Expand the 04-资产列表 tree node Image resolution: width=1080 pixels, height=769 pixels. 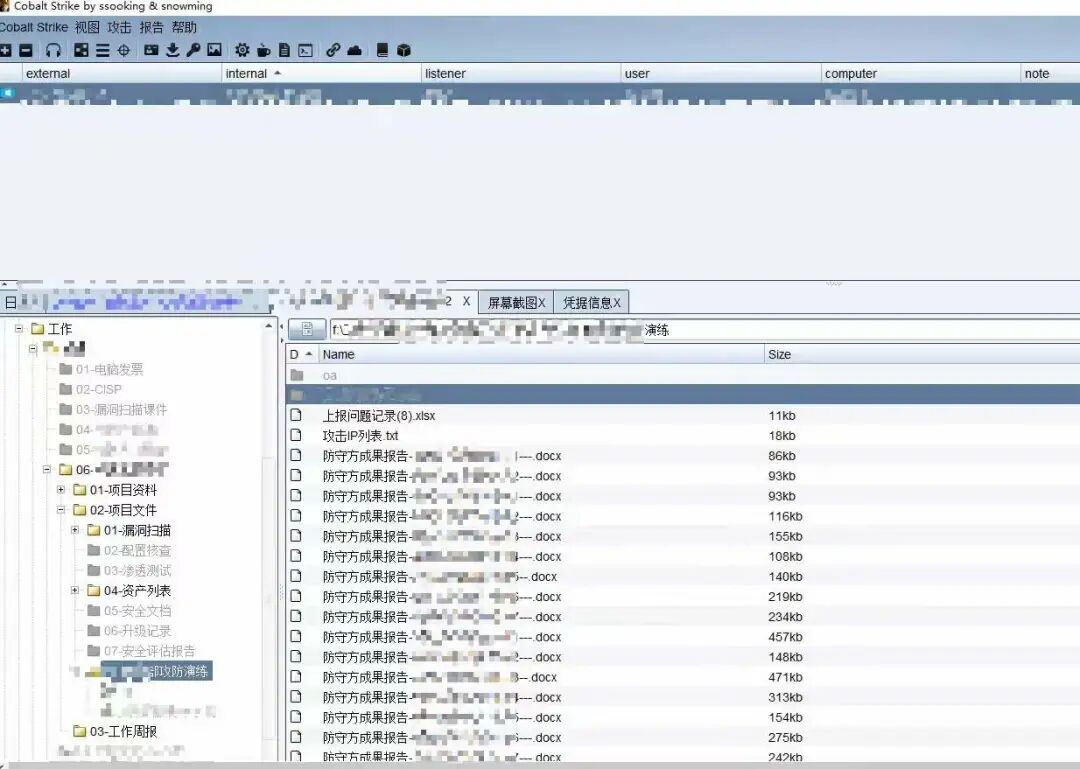pyautogui.click(x=75, y=591)
